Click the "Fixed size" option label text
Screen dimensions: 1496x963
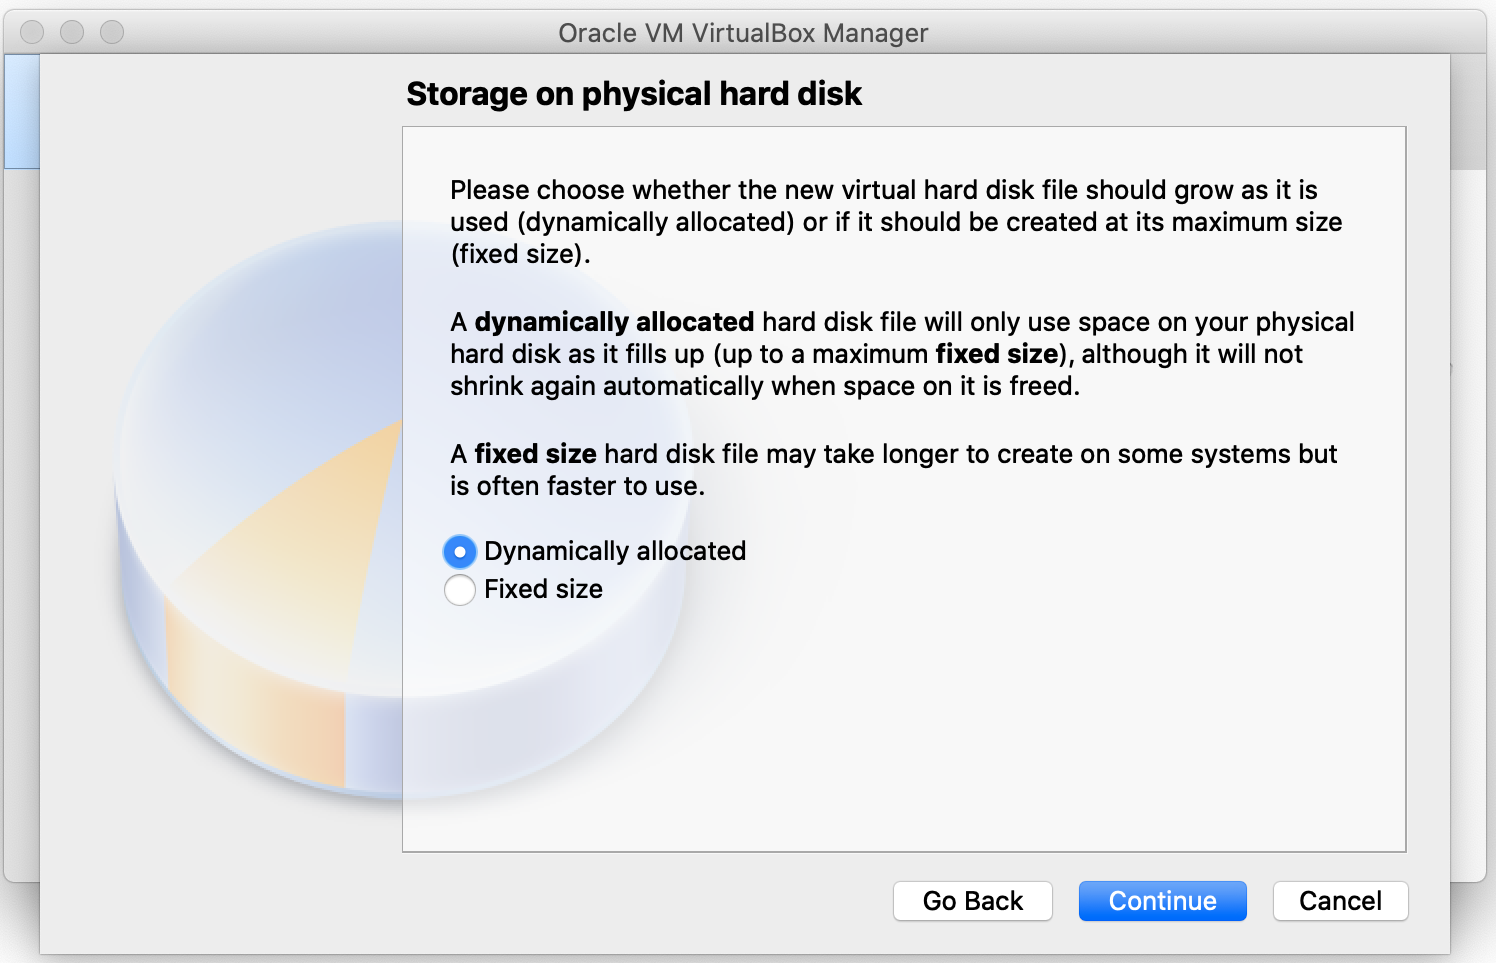543,589
